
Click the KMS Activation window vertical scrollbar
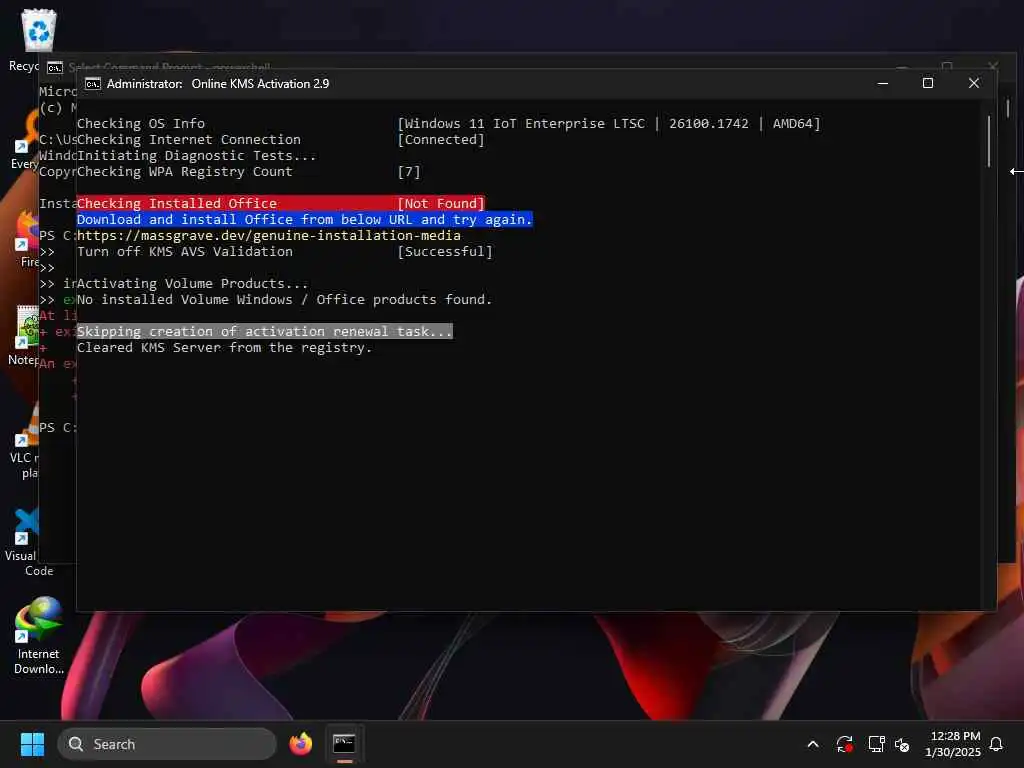(989, 141)
